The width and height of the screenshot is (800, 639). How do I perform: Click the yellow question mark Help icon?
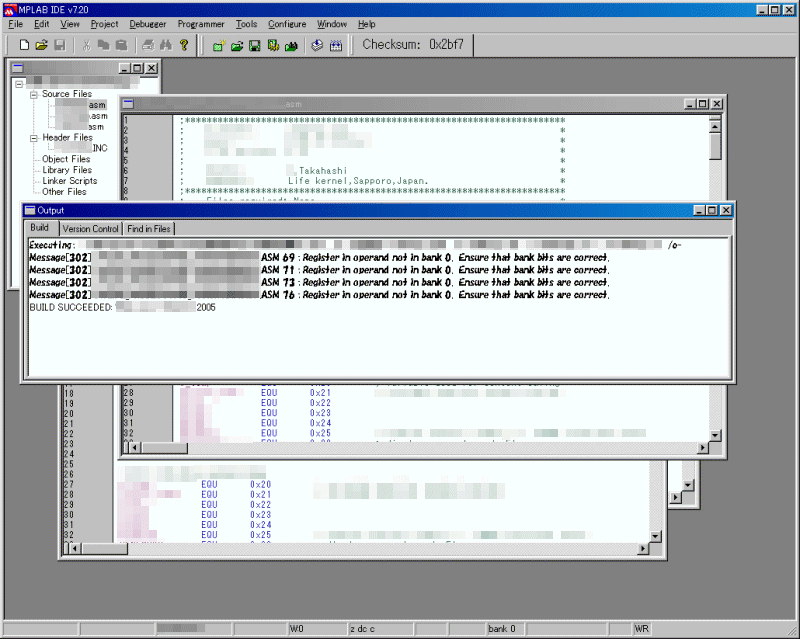click(x=184, y=45)
